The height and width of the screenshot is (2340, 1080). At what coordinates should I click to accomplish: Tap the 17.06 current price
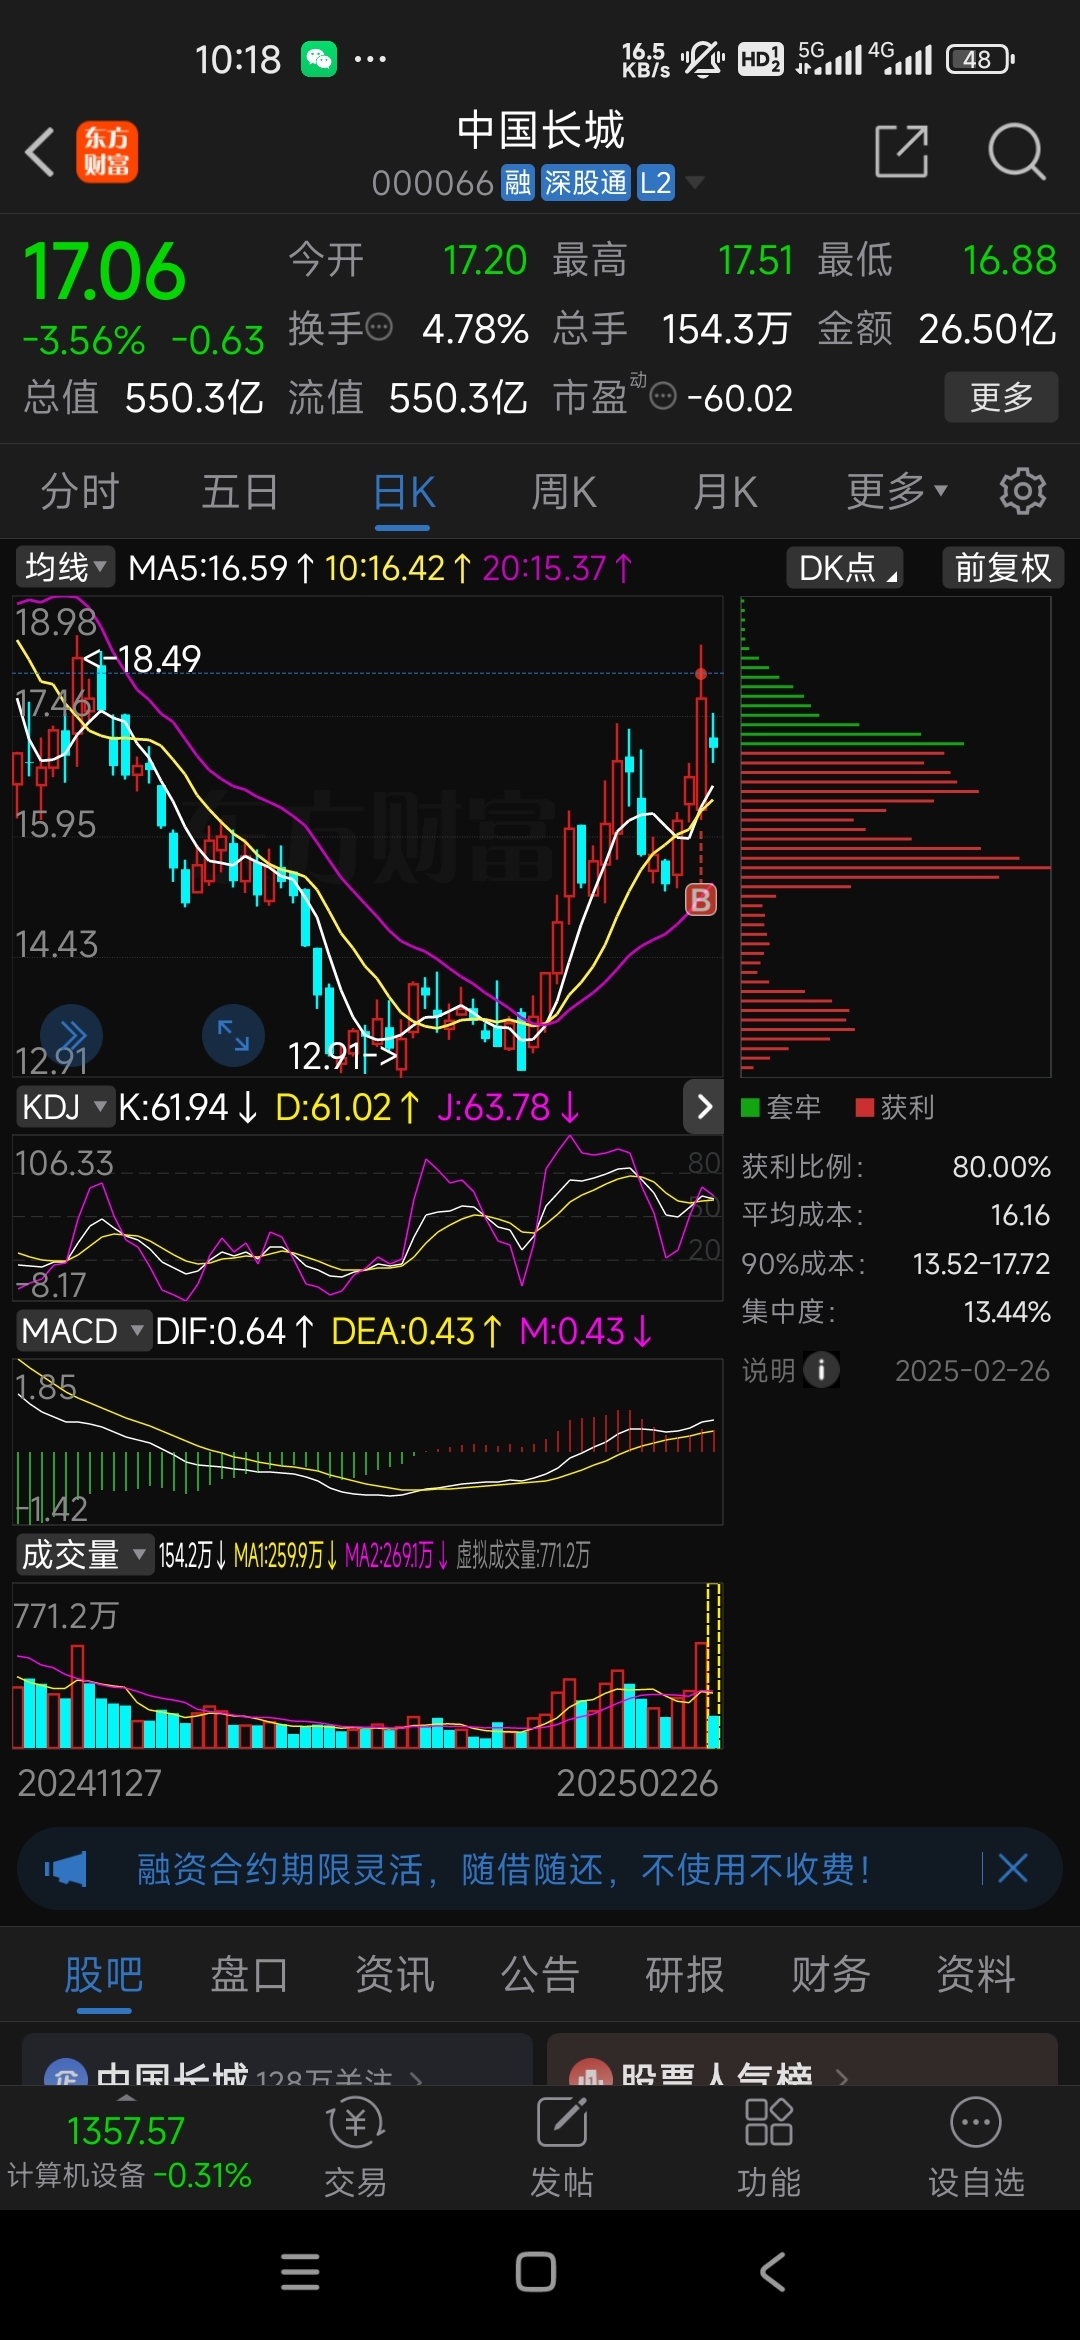click(x=104, y=271)
